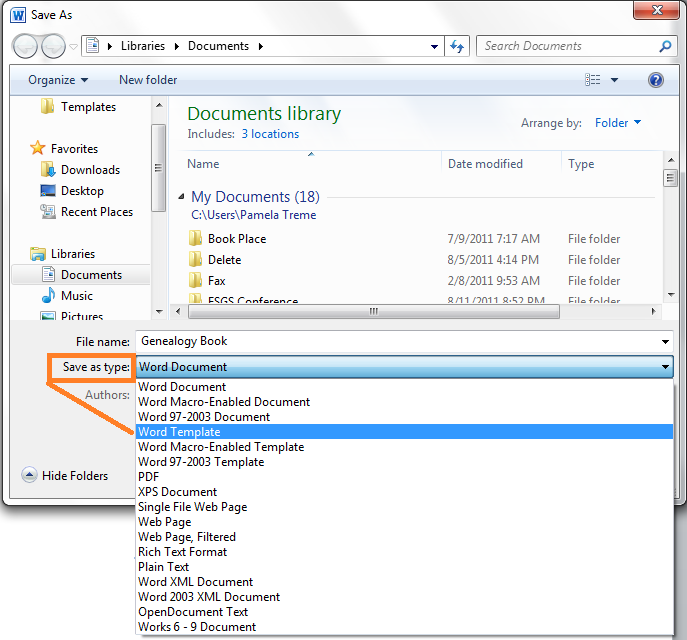687x640 pixels.
Task: Collapse the My Documents group triangle
Action: [x=181, y=197]
